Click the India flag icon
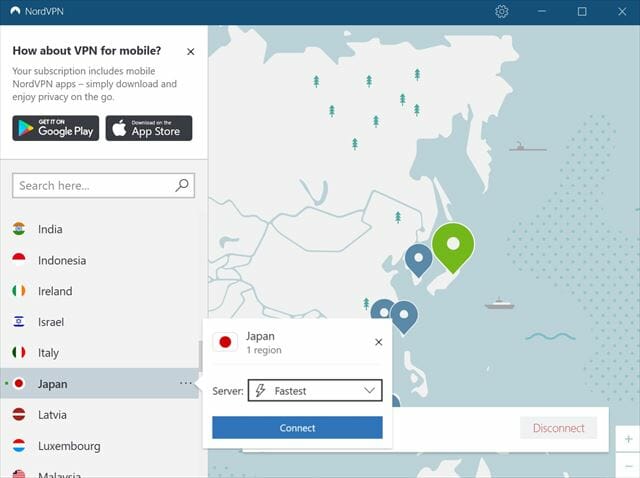This screenshot has height=478, width=640. (x=19, y=229)
